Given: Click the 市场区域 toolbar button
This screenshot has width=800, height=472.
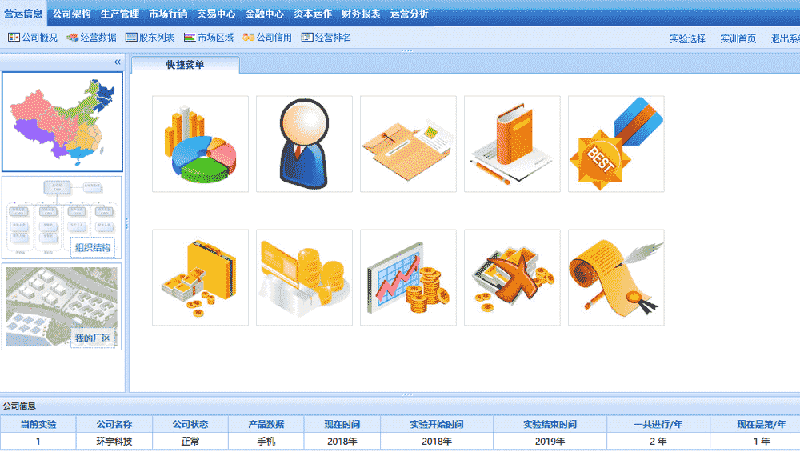Looking at the screenshot, I should [209, 38].
